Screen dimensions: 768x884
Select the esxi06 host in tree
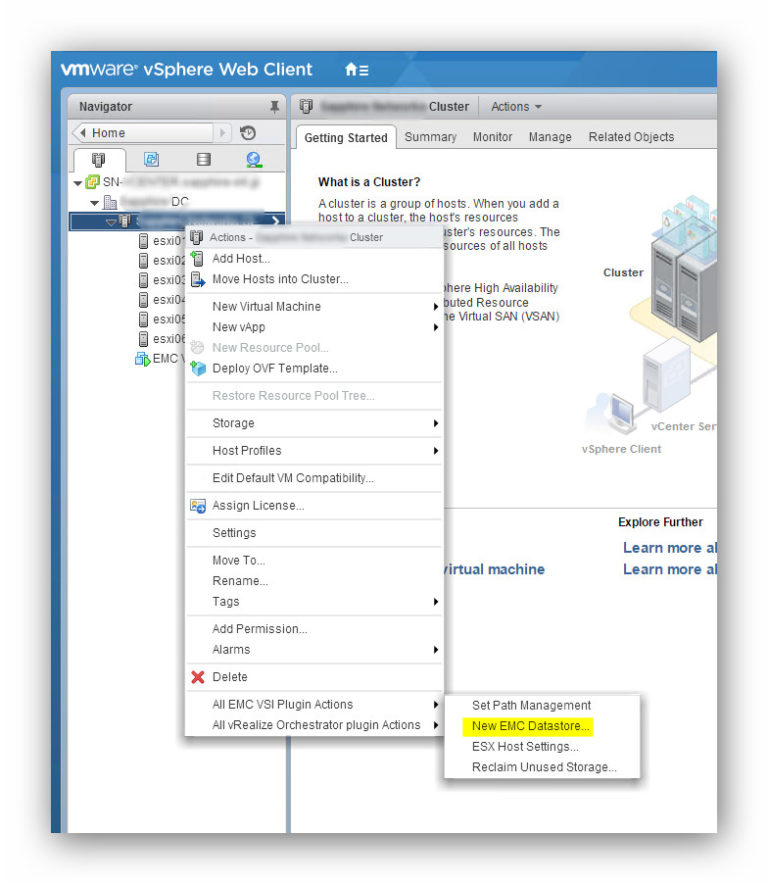tap(161, 339)
